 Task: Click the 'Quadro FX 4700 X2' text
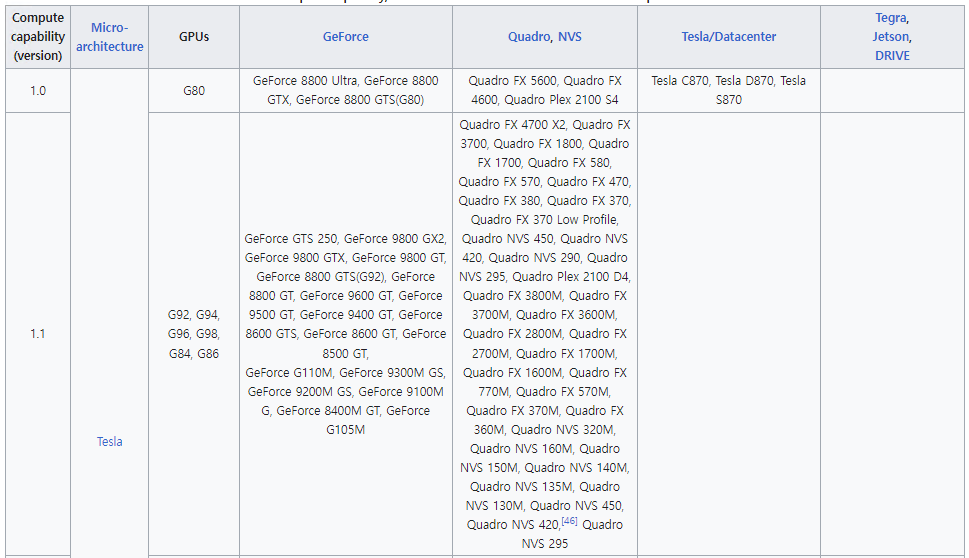pos(512,125)
